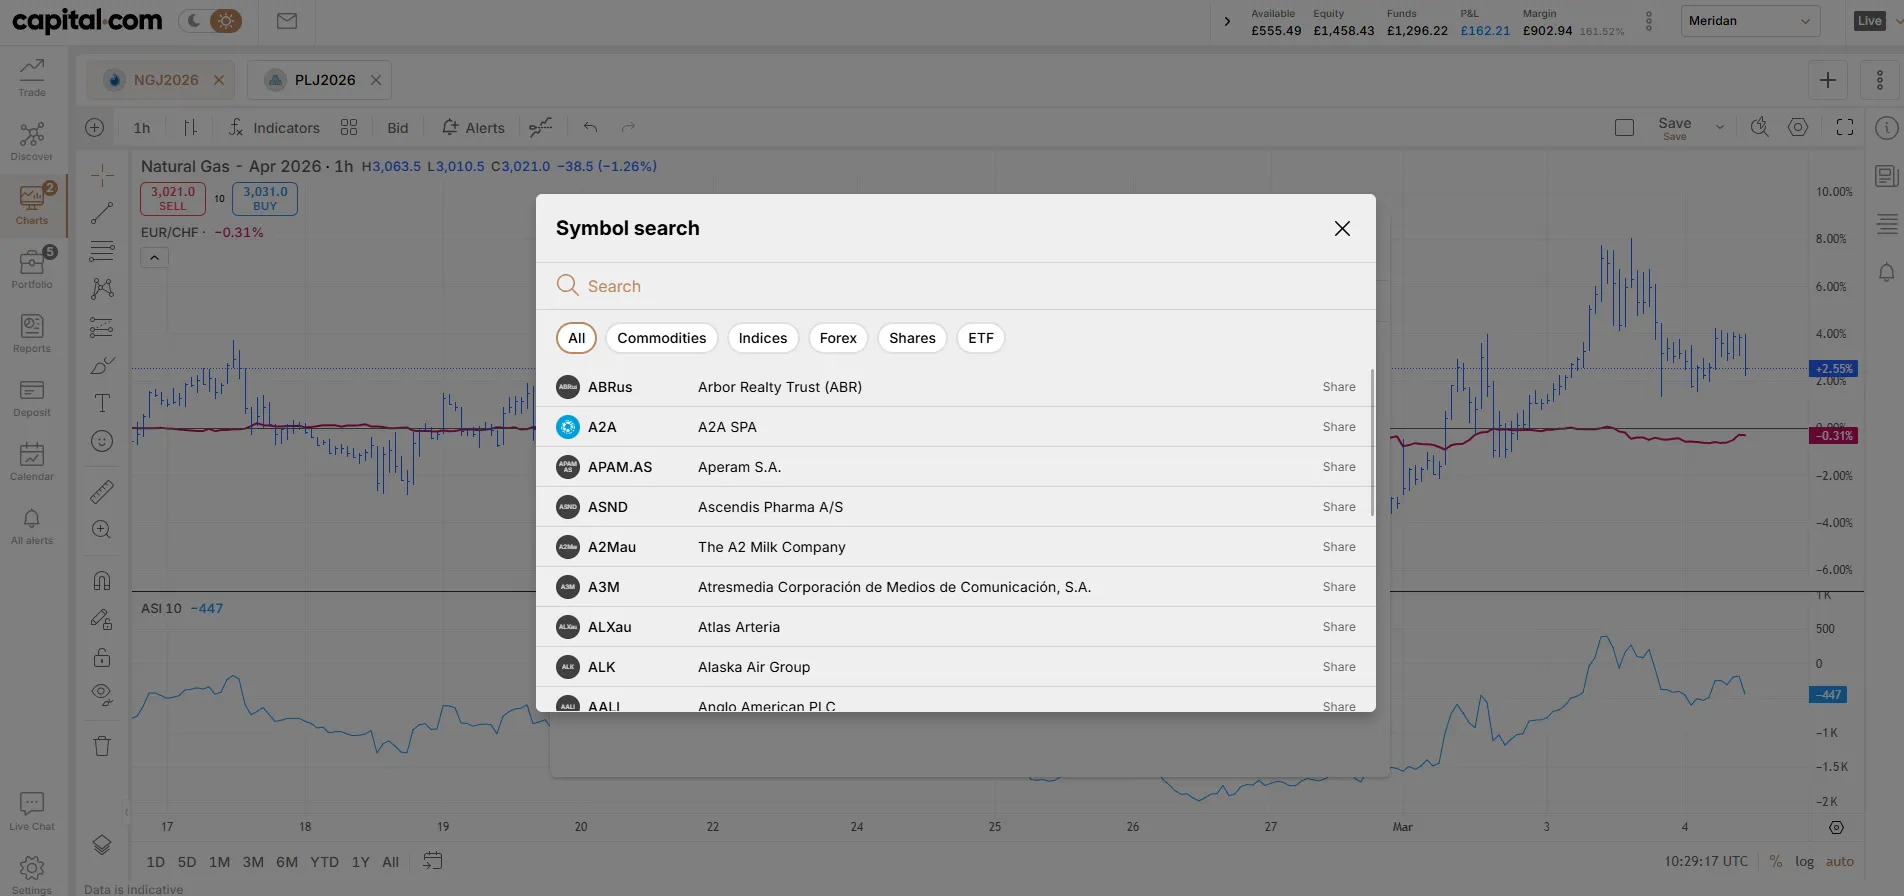The image size is (1904, 896).
Task: Open the Discover section
Action: tap(32, 141)
